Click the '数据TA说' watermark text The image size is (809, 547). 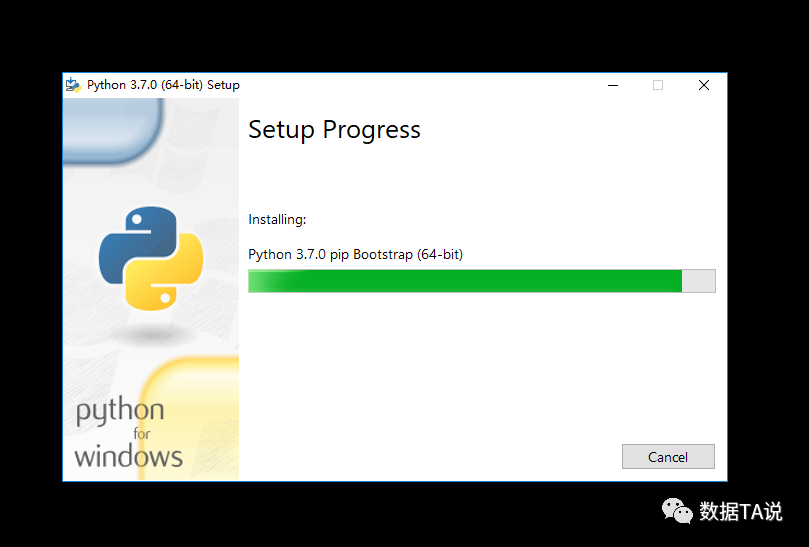740,511
